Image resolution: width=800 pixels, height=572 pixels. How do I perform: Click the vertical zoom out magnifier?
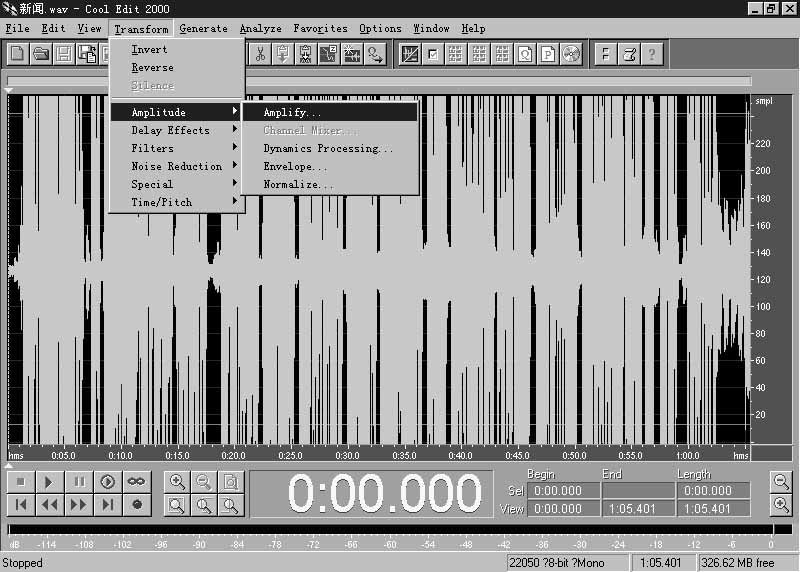click(781, 482)
